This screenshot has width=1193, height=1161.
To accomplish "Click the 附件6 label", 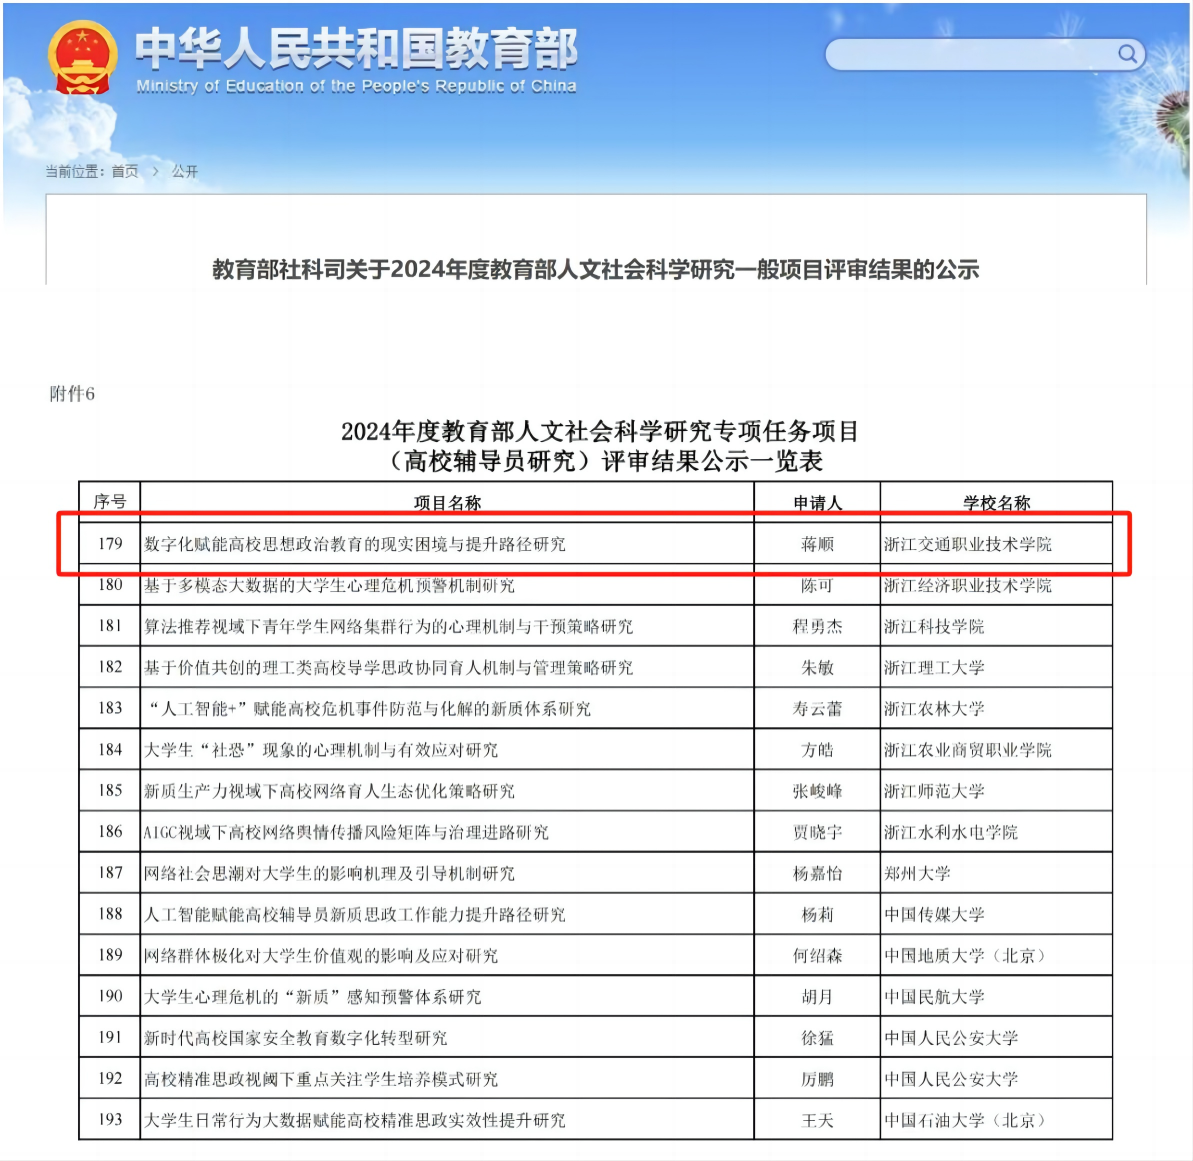I will click(x=72, y=394).
